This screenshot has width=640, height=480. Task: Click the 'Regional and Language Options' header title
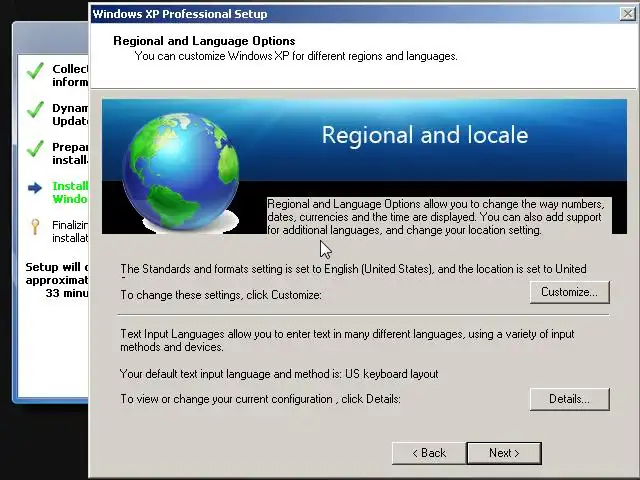[204, 41]
